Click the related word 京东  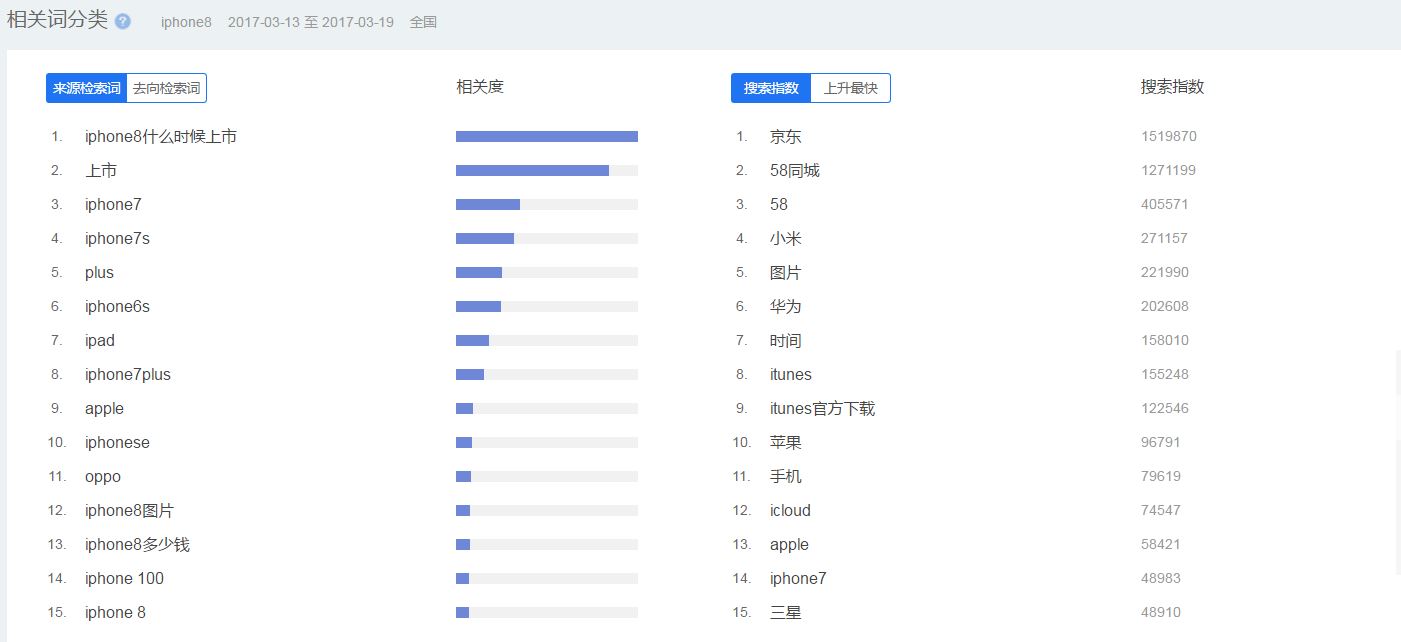click(786, 136)
